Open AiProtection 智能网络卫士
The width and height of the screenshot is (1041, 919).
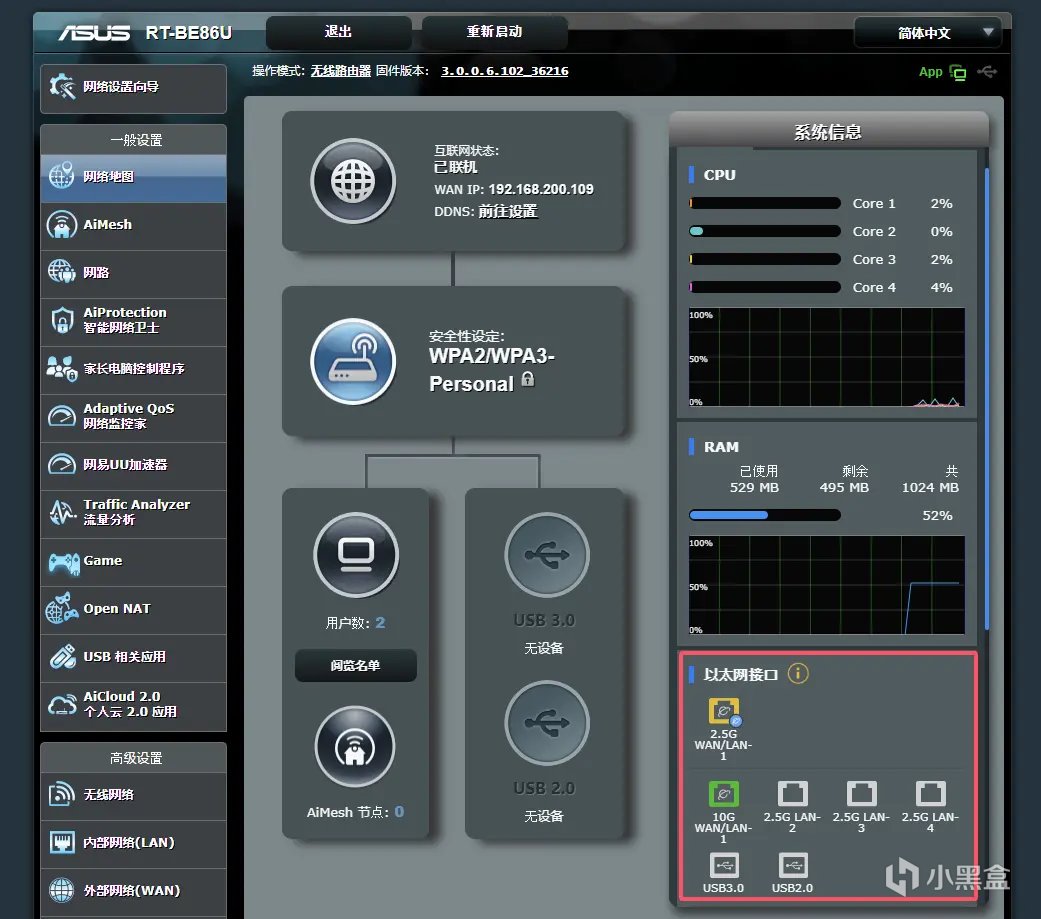click(133, 321)
